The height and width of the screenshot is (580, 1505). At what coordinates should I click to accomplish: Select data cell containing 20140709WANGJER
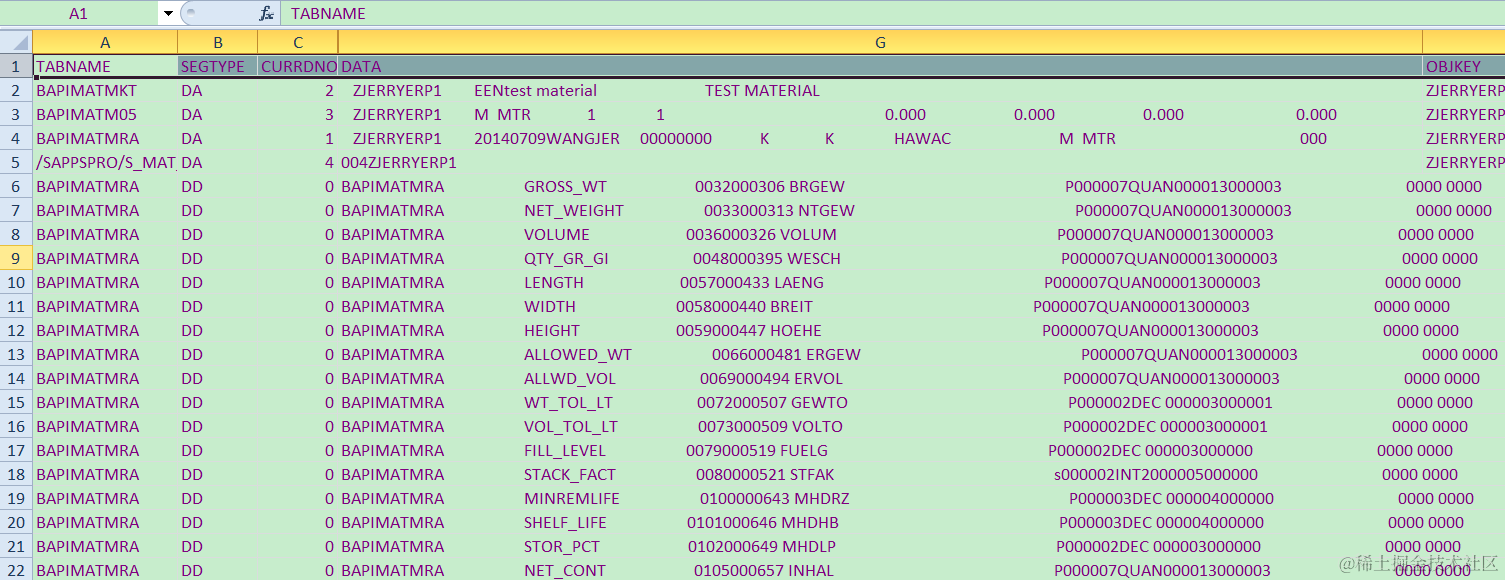point(880,139)
